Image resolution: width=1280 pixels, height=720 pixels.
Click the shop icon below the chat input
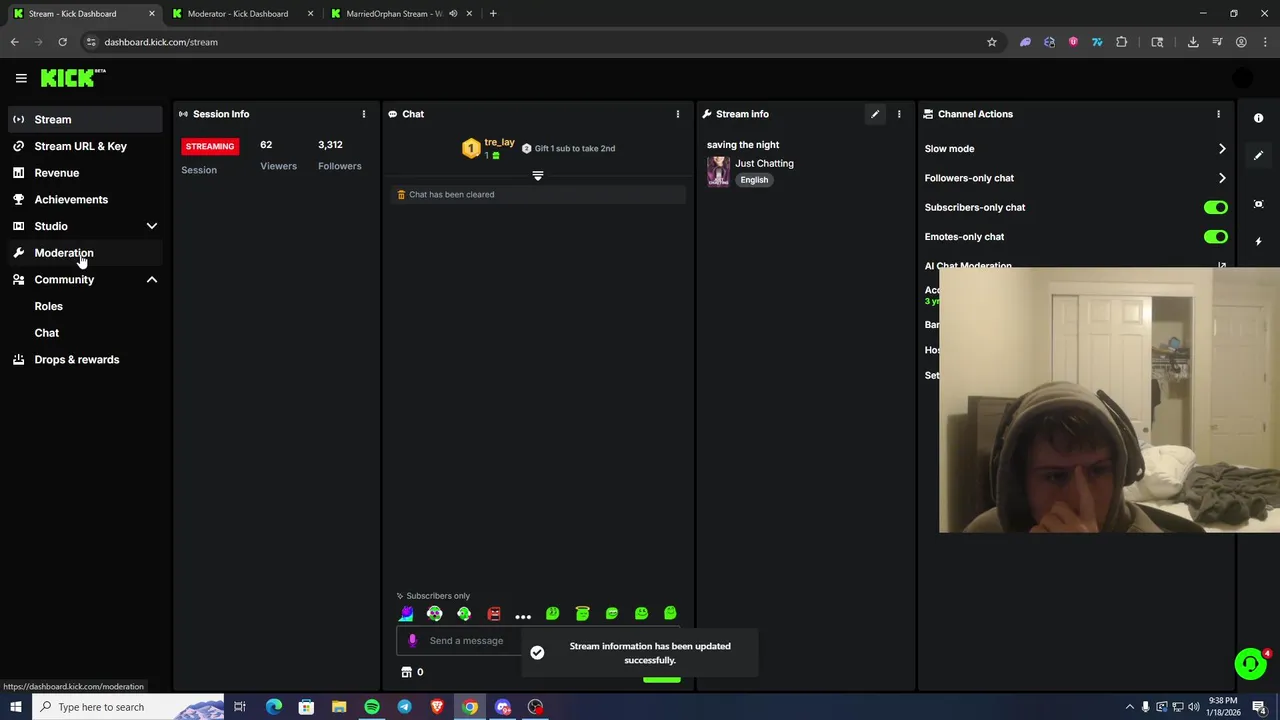(x=406, y=672)
